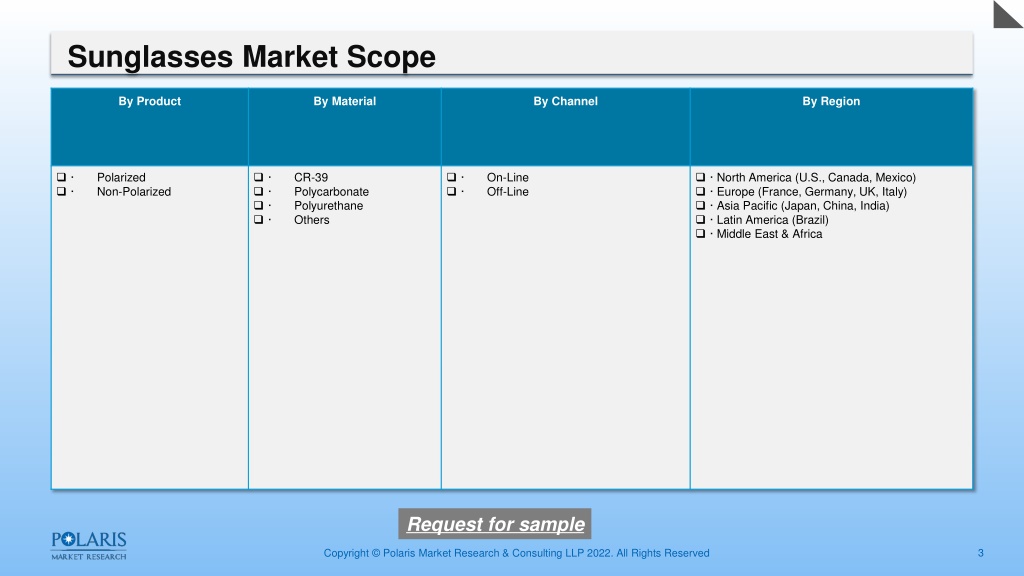Tick the checkbox beside Middle East & Africa
1024x576 pixels.
(701, 233)
